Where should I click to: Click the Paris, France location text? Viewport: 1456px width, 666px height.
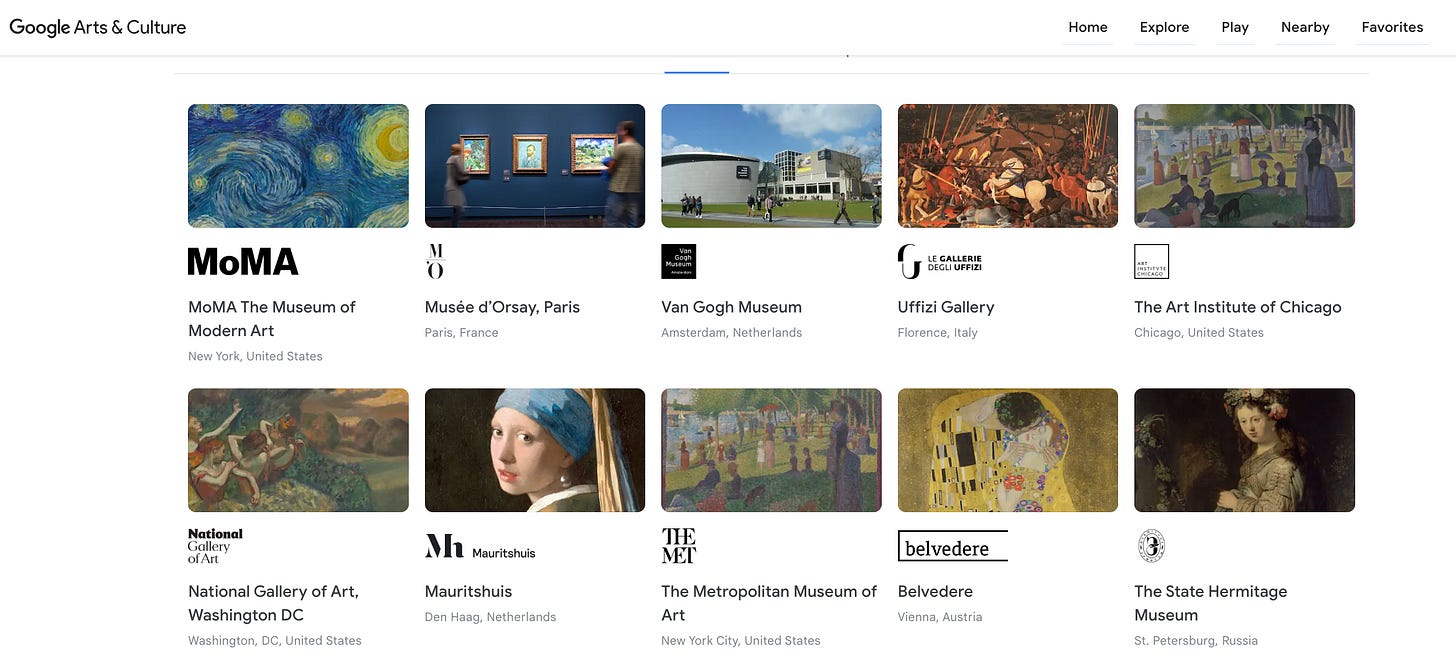coord(461,332)
